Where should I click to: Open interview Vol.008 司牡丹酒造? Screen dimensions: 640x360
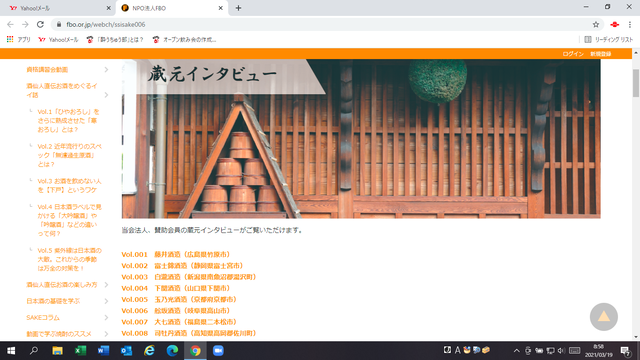click(x=190, y=333)
